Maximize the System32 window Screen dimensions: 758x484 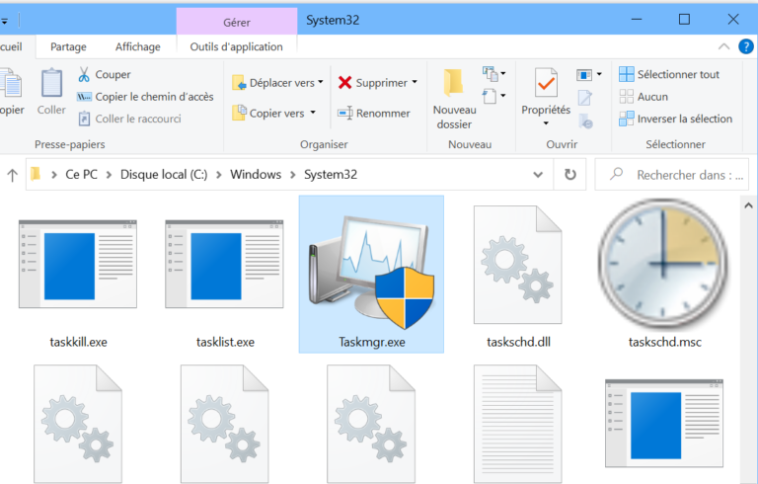click(x=684, y=19)
